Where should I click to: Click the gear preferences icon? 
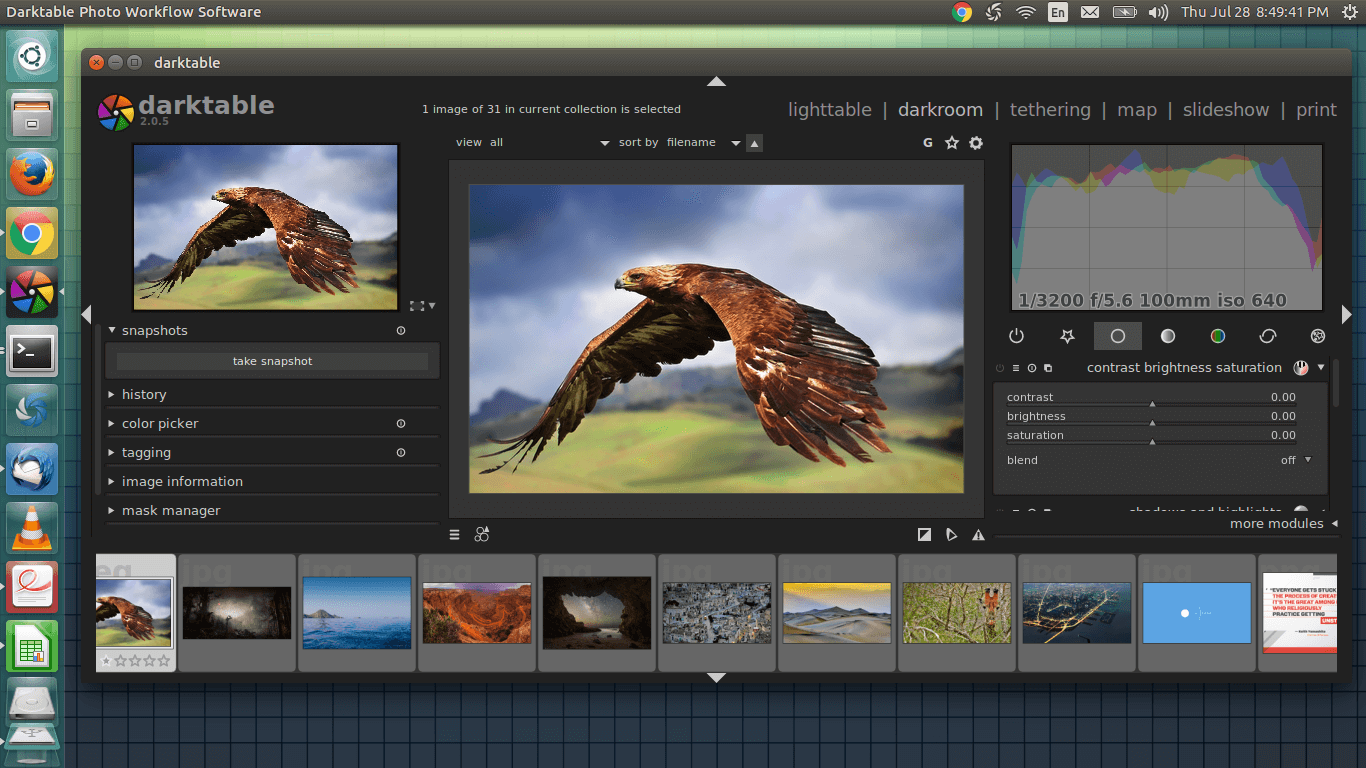click(x=976, y=143)
